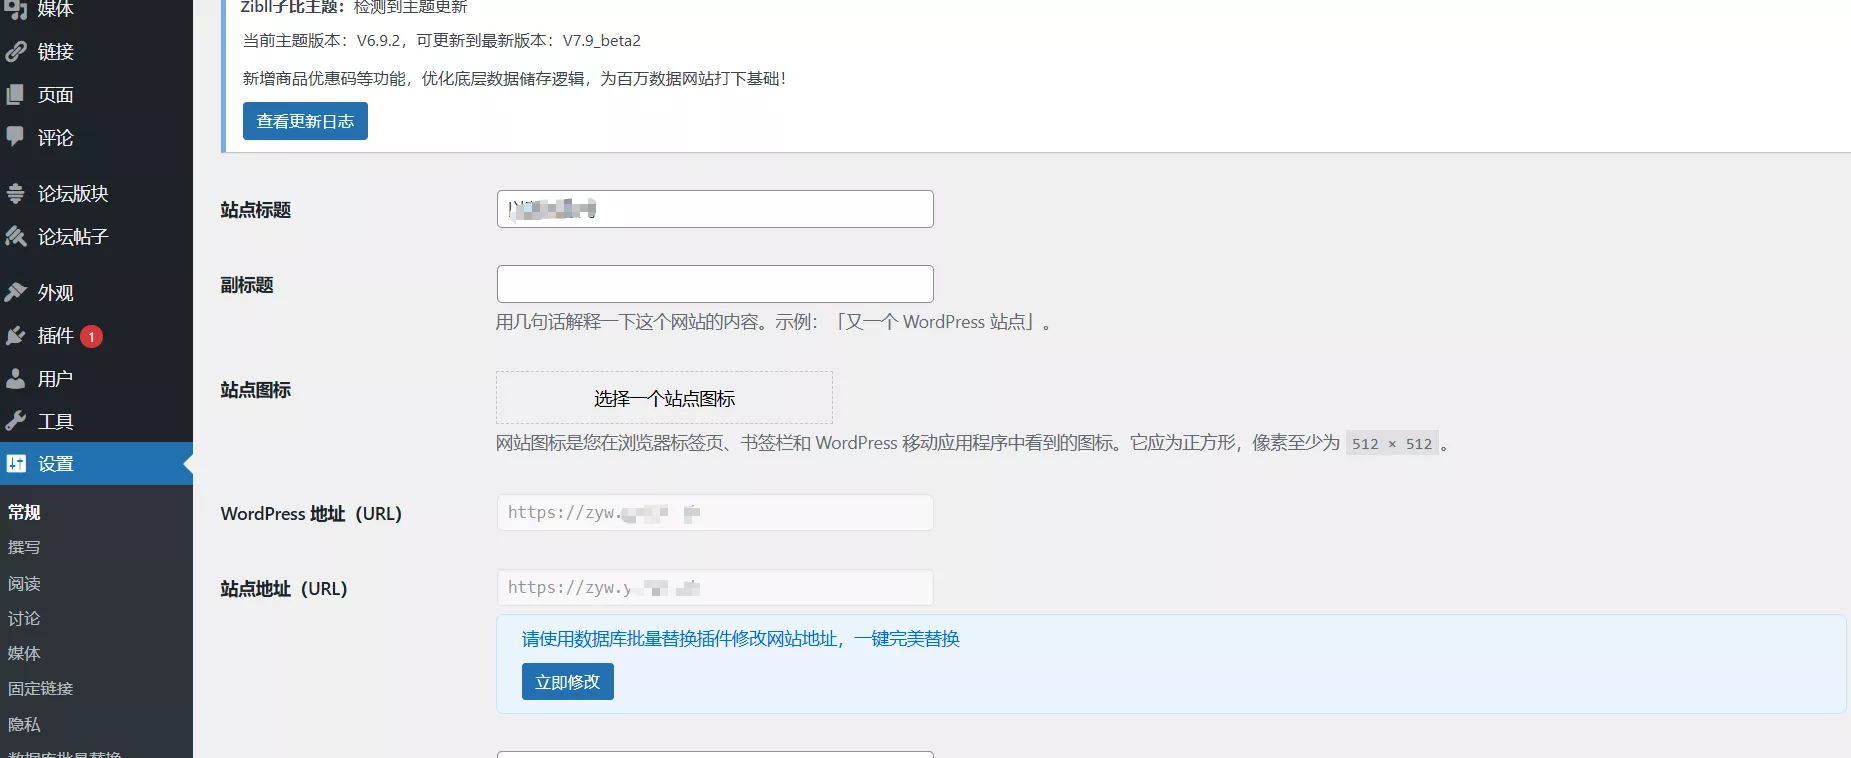
Task: Click the database replace plugin notice link
Action: tap(740, 638)
